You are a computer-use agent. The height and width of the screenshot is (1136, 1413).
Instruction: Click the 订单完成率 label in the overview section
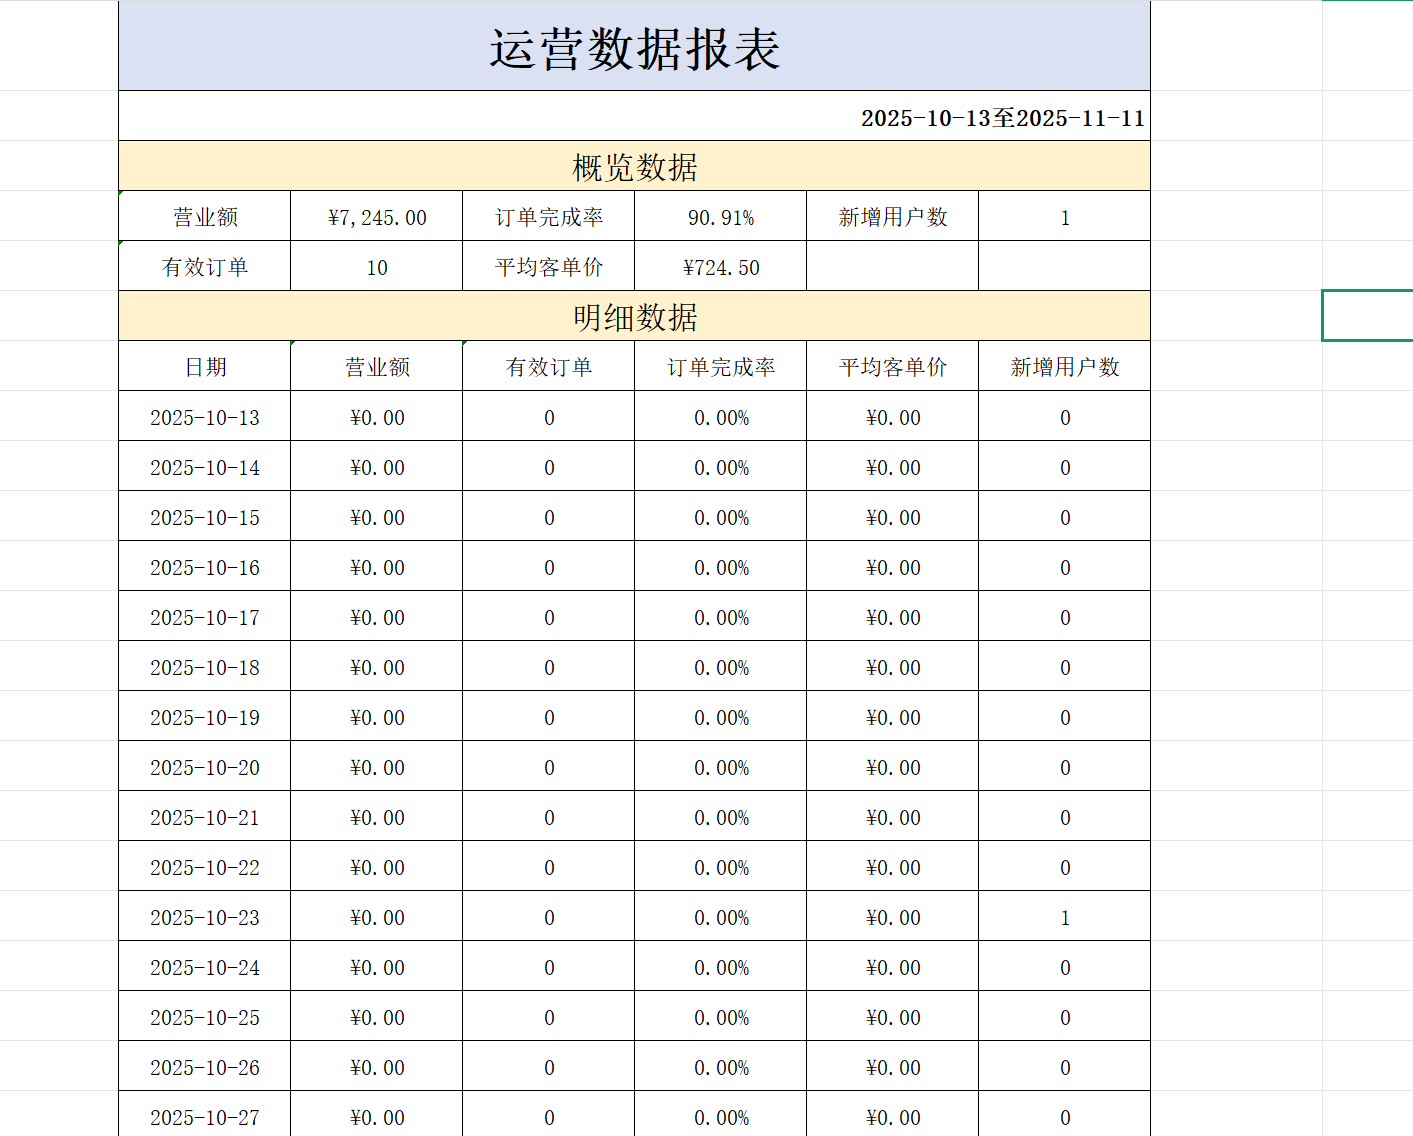[549, 216]
